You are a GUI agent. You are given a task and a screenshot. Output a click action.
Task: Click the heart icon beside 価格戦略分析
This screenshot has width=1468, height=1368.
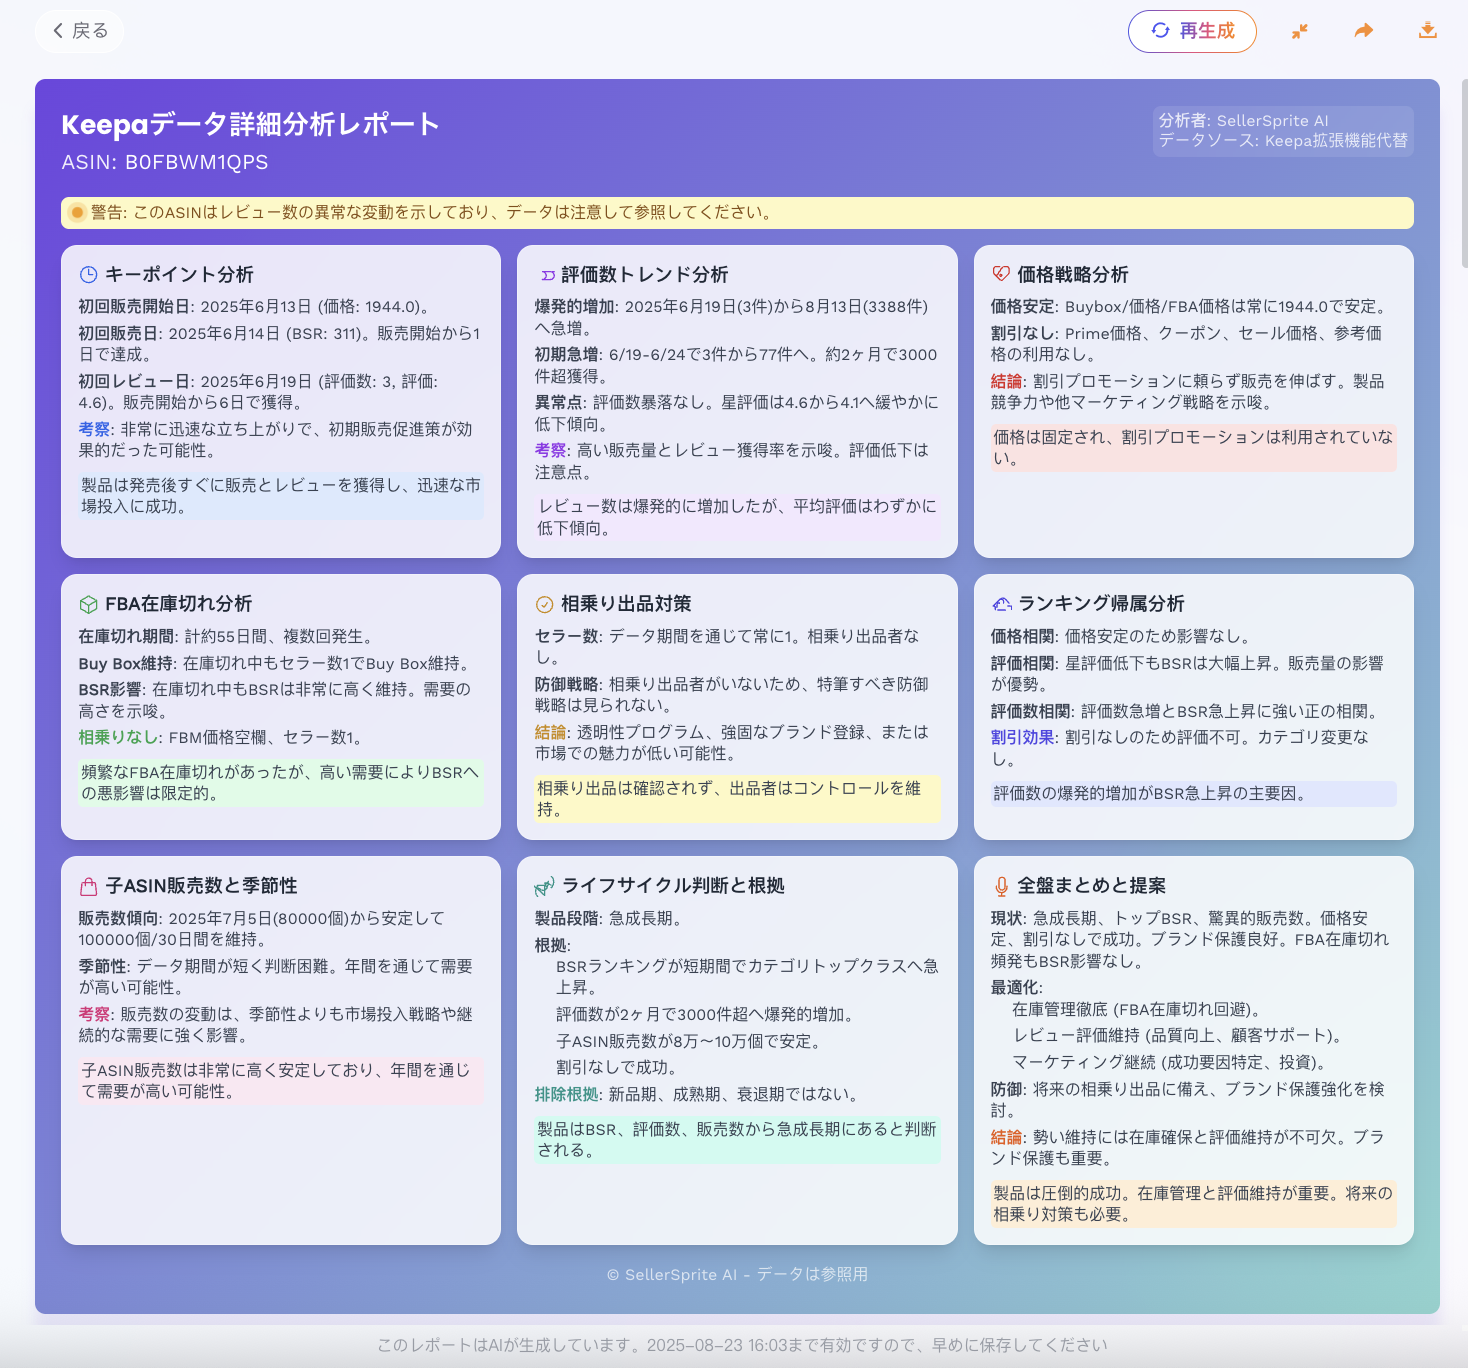point(1001,274)
